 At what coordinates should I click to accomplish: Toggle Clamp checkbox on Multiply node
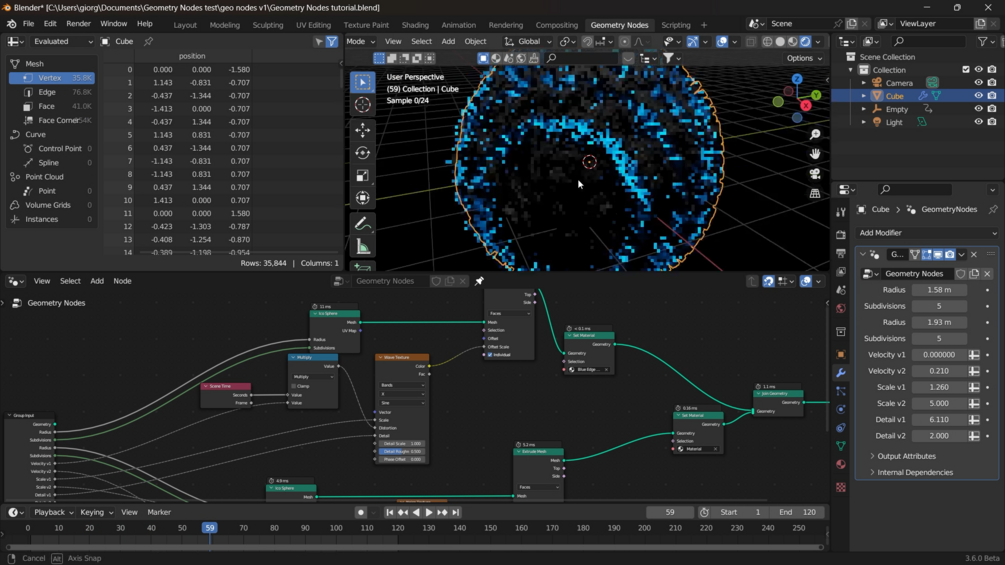[294, 386]
